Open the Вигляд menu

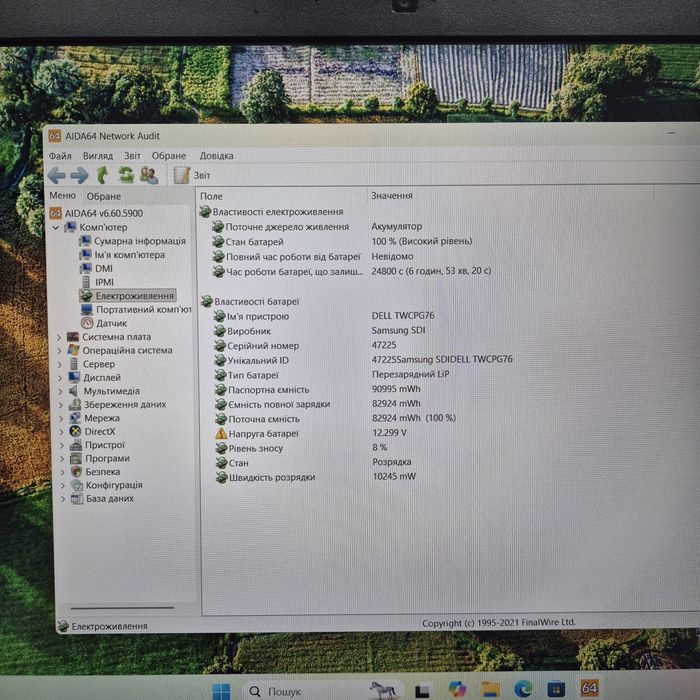click(x=98, y=156)
